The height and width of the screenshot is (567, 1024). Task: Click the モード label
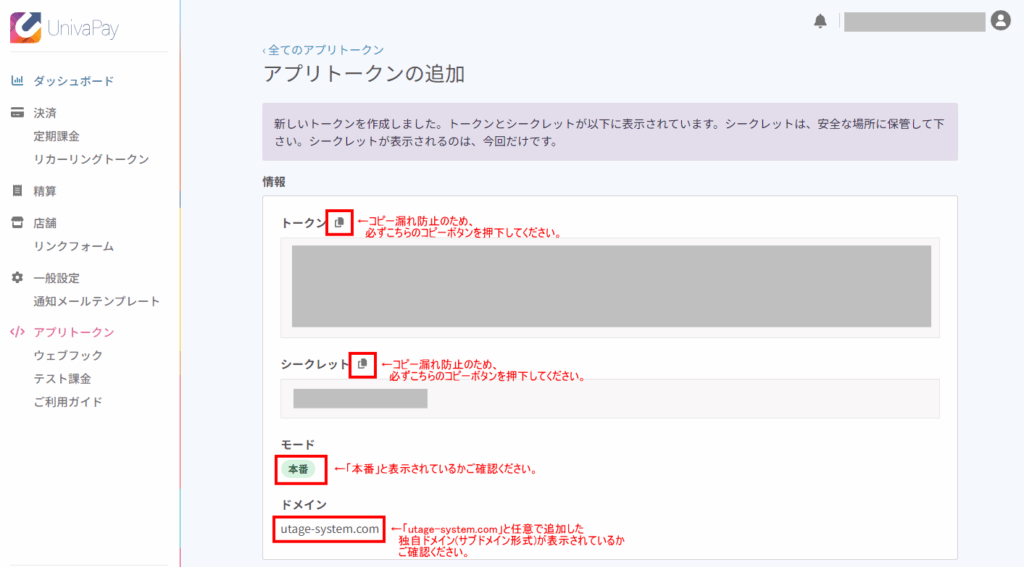pos(298,444)
